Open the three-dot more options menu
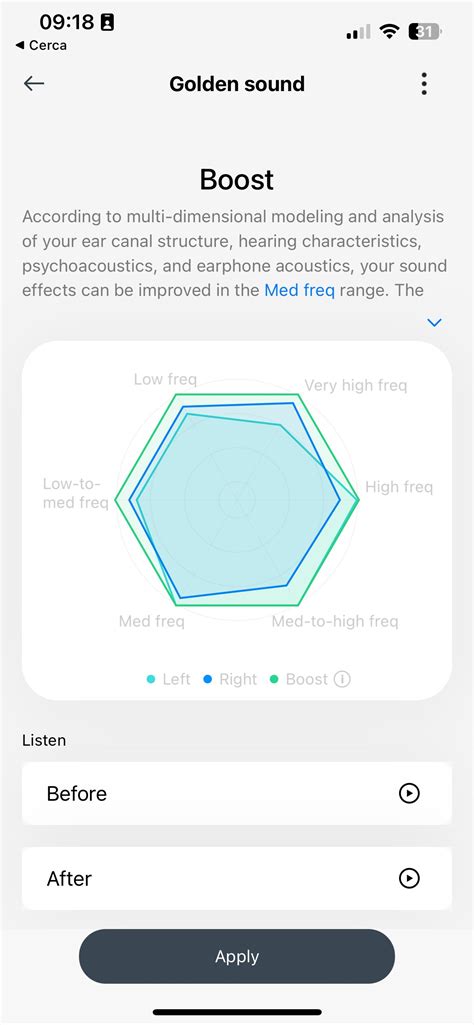This screenshot has width=474, height=1025. 424,84
